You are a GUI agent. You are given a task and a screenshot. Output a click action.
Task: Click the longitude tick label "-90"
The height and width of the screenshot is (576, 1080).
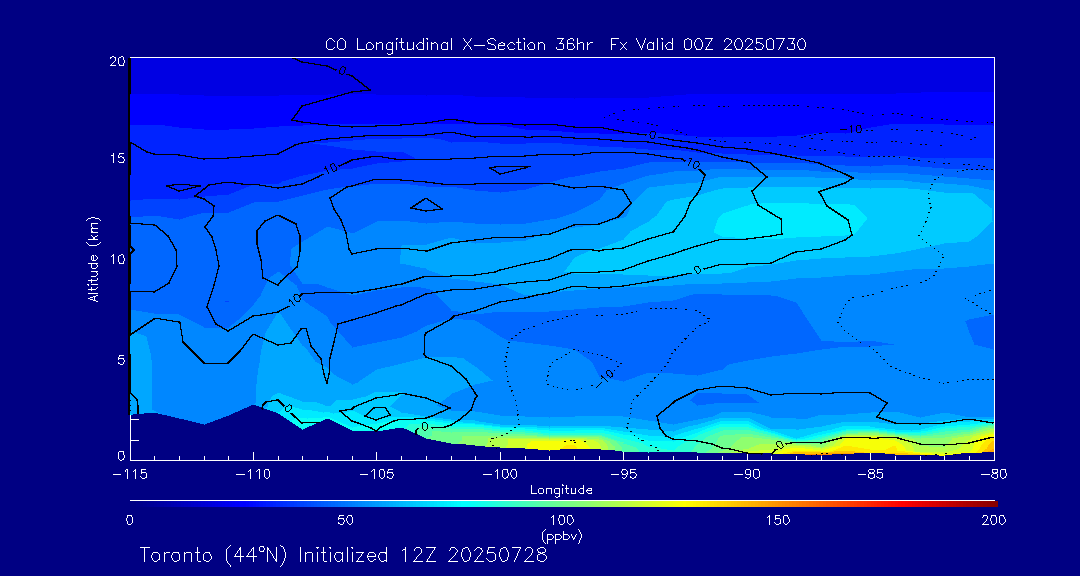[x=747, y=475]
